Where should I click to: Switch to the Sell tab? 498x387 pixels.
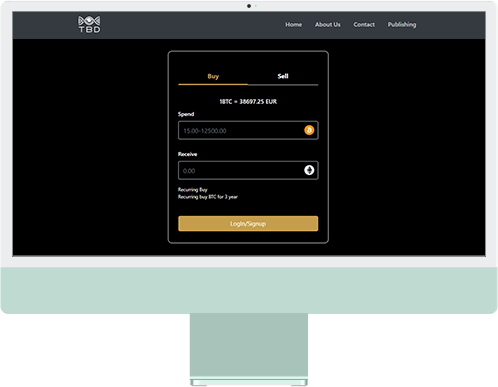(x=283, y=76)
